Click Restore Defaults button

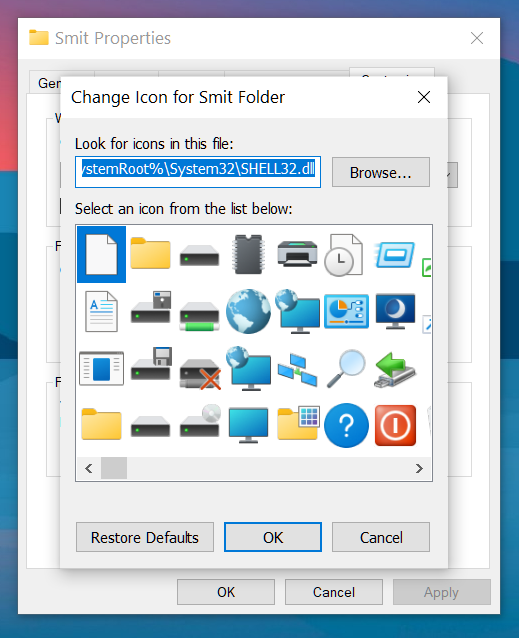click(145, 537)
